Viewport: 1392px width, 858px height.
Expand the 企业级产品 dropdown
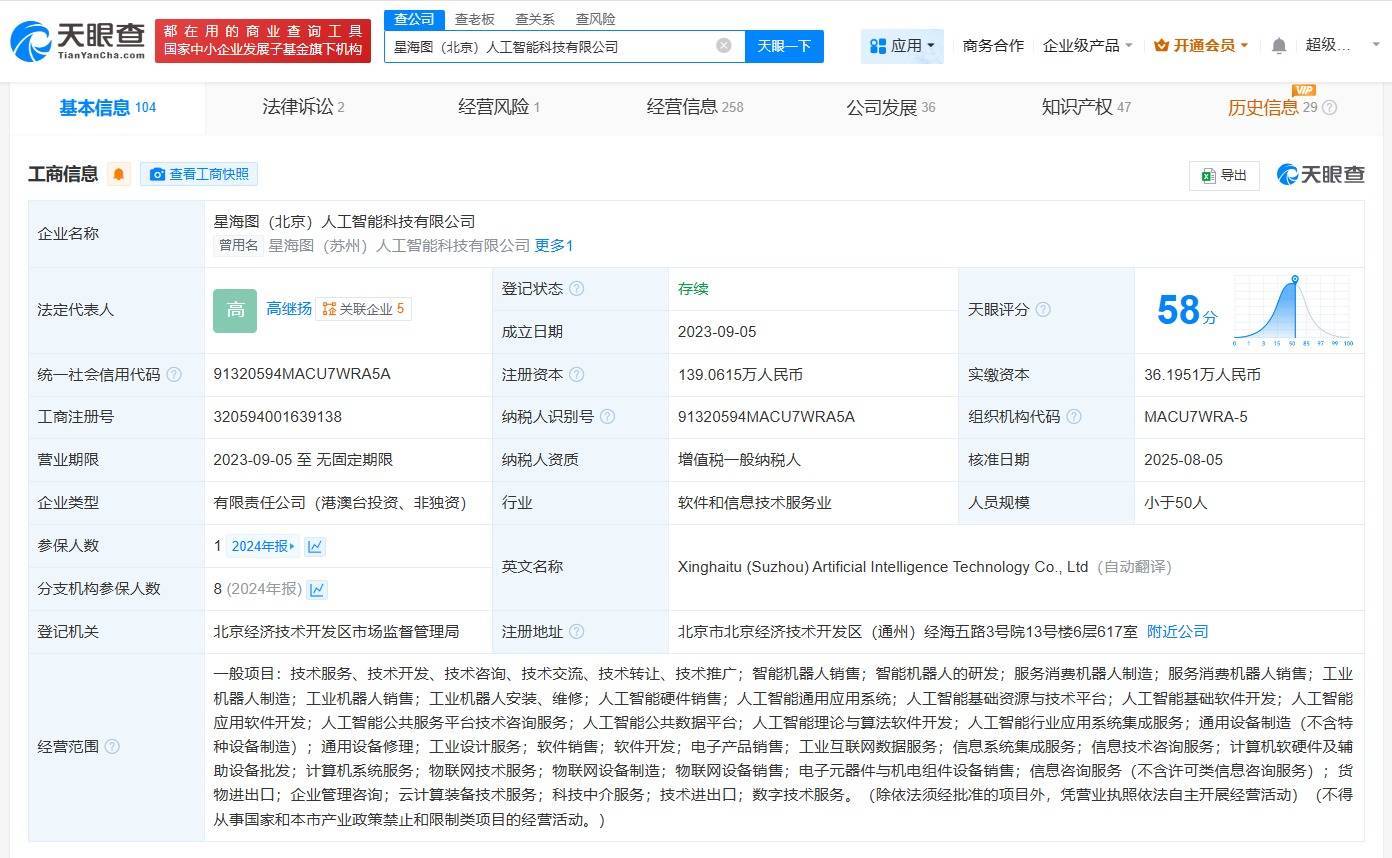tap(1087, 45)
